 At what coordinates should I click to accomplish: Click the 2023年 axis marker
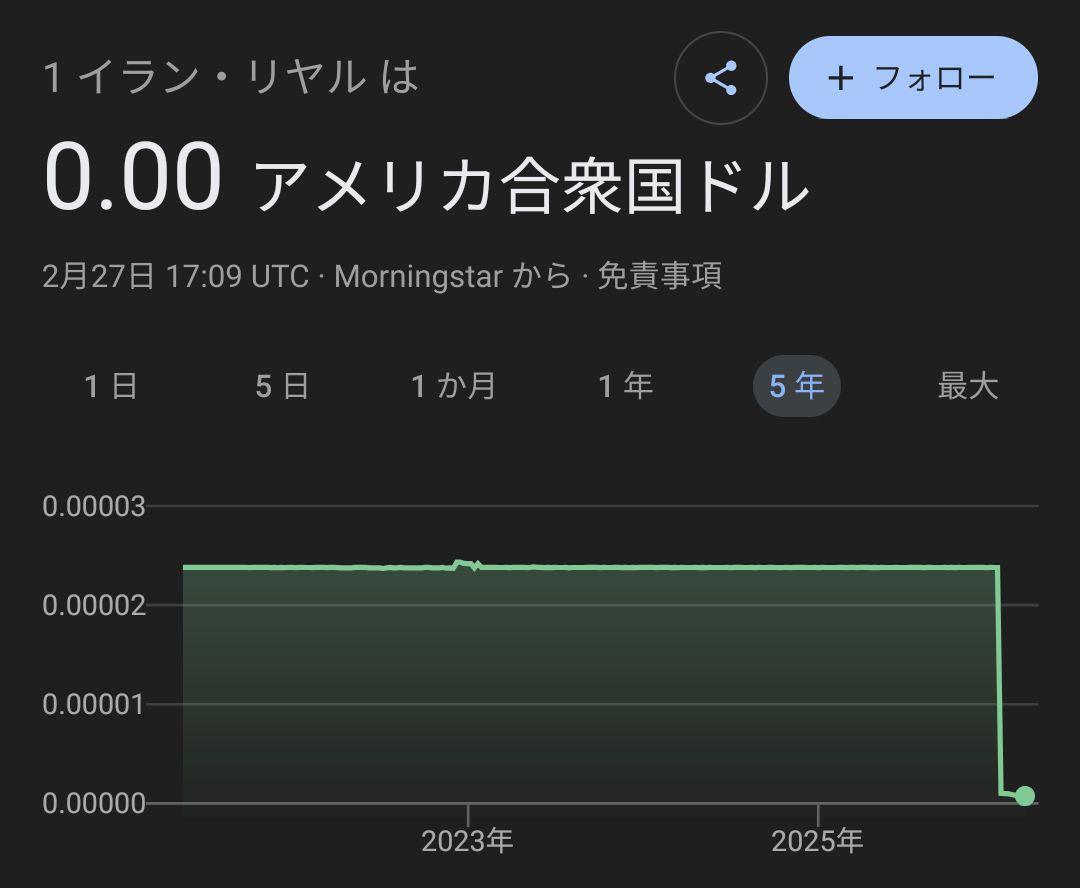click(467, 841)
